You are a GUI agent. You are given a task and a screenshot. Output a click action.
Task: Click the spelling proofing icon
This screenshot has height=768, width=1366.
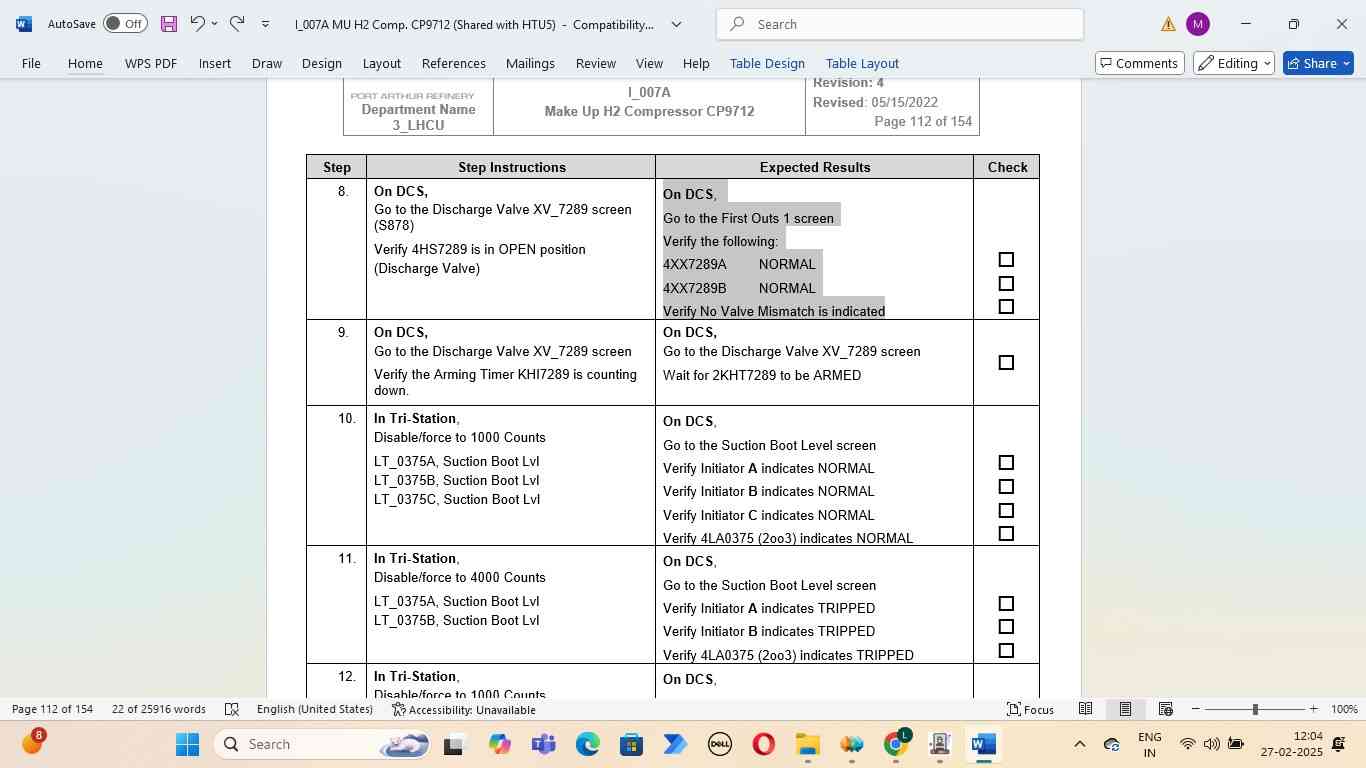[232, 709]
